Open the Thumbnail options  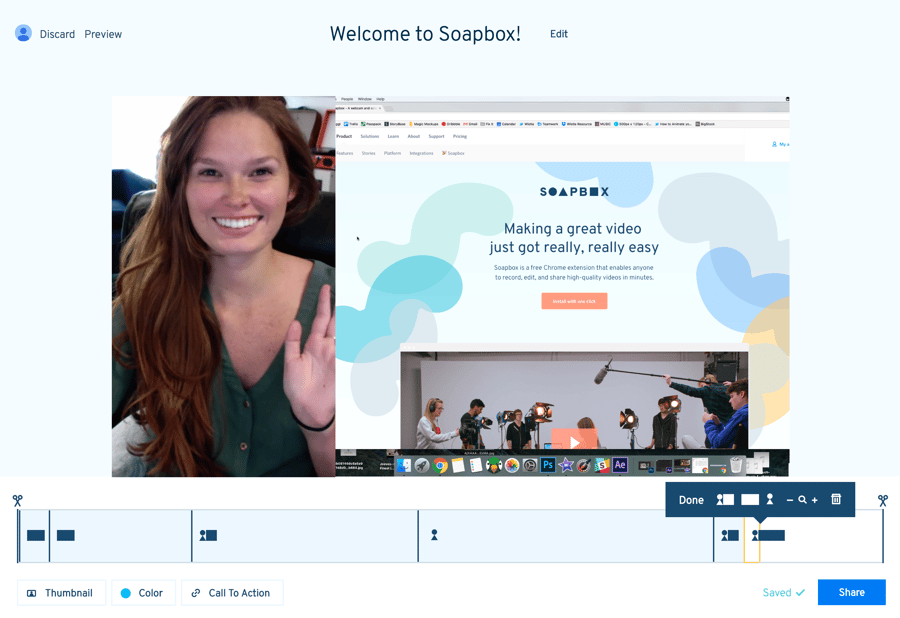point(61,593)
